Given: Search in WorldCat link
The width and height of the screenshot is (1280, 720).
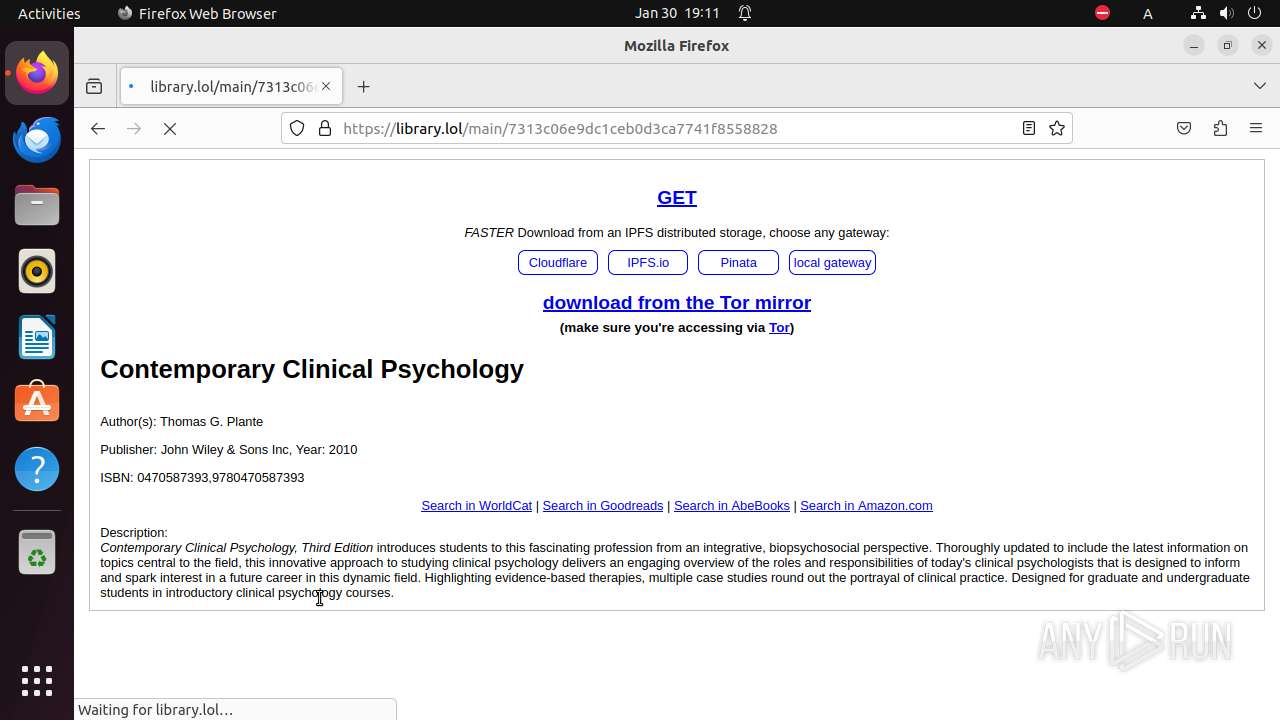Looking at the screenshot, I should [x=477, y=506].
